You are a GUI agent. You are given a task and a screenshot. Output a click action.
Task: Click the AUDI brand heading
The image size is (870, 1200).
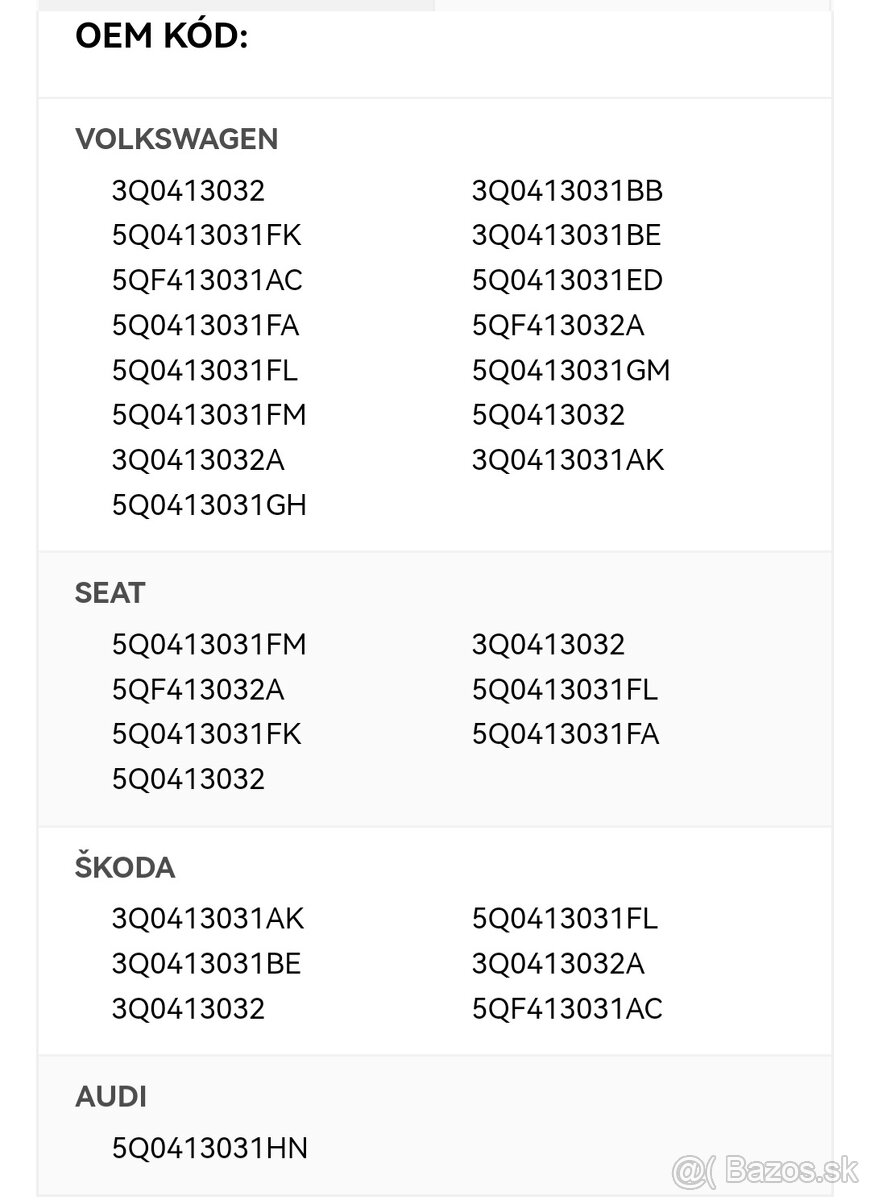111,1097
